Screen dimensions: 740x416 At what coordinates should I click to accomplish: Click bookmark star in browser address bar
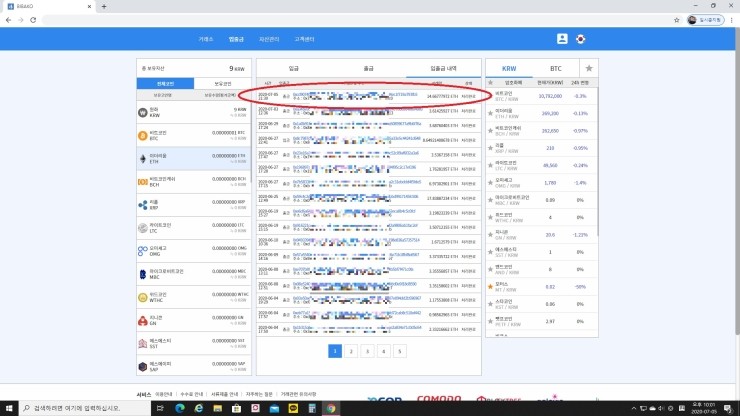click(x=676, y=20)
